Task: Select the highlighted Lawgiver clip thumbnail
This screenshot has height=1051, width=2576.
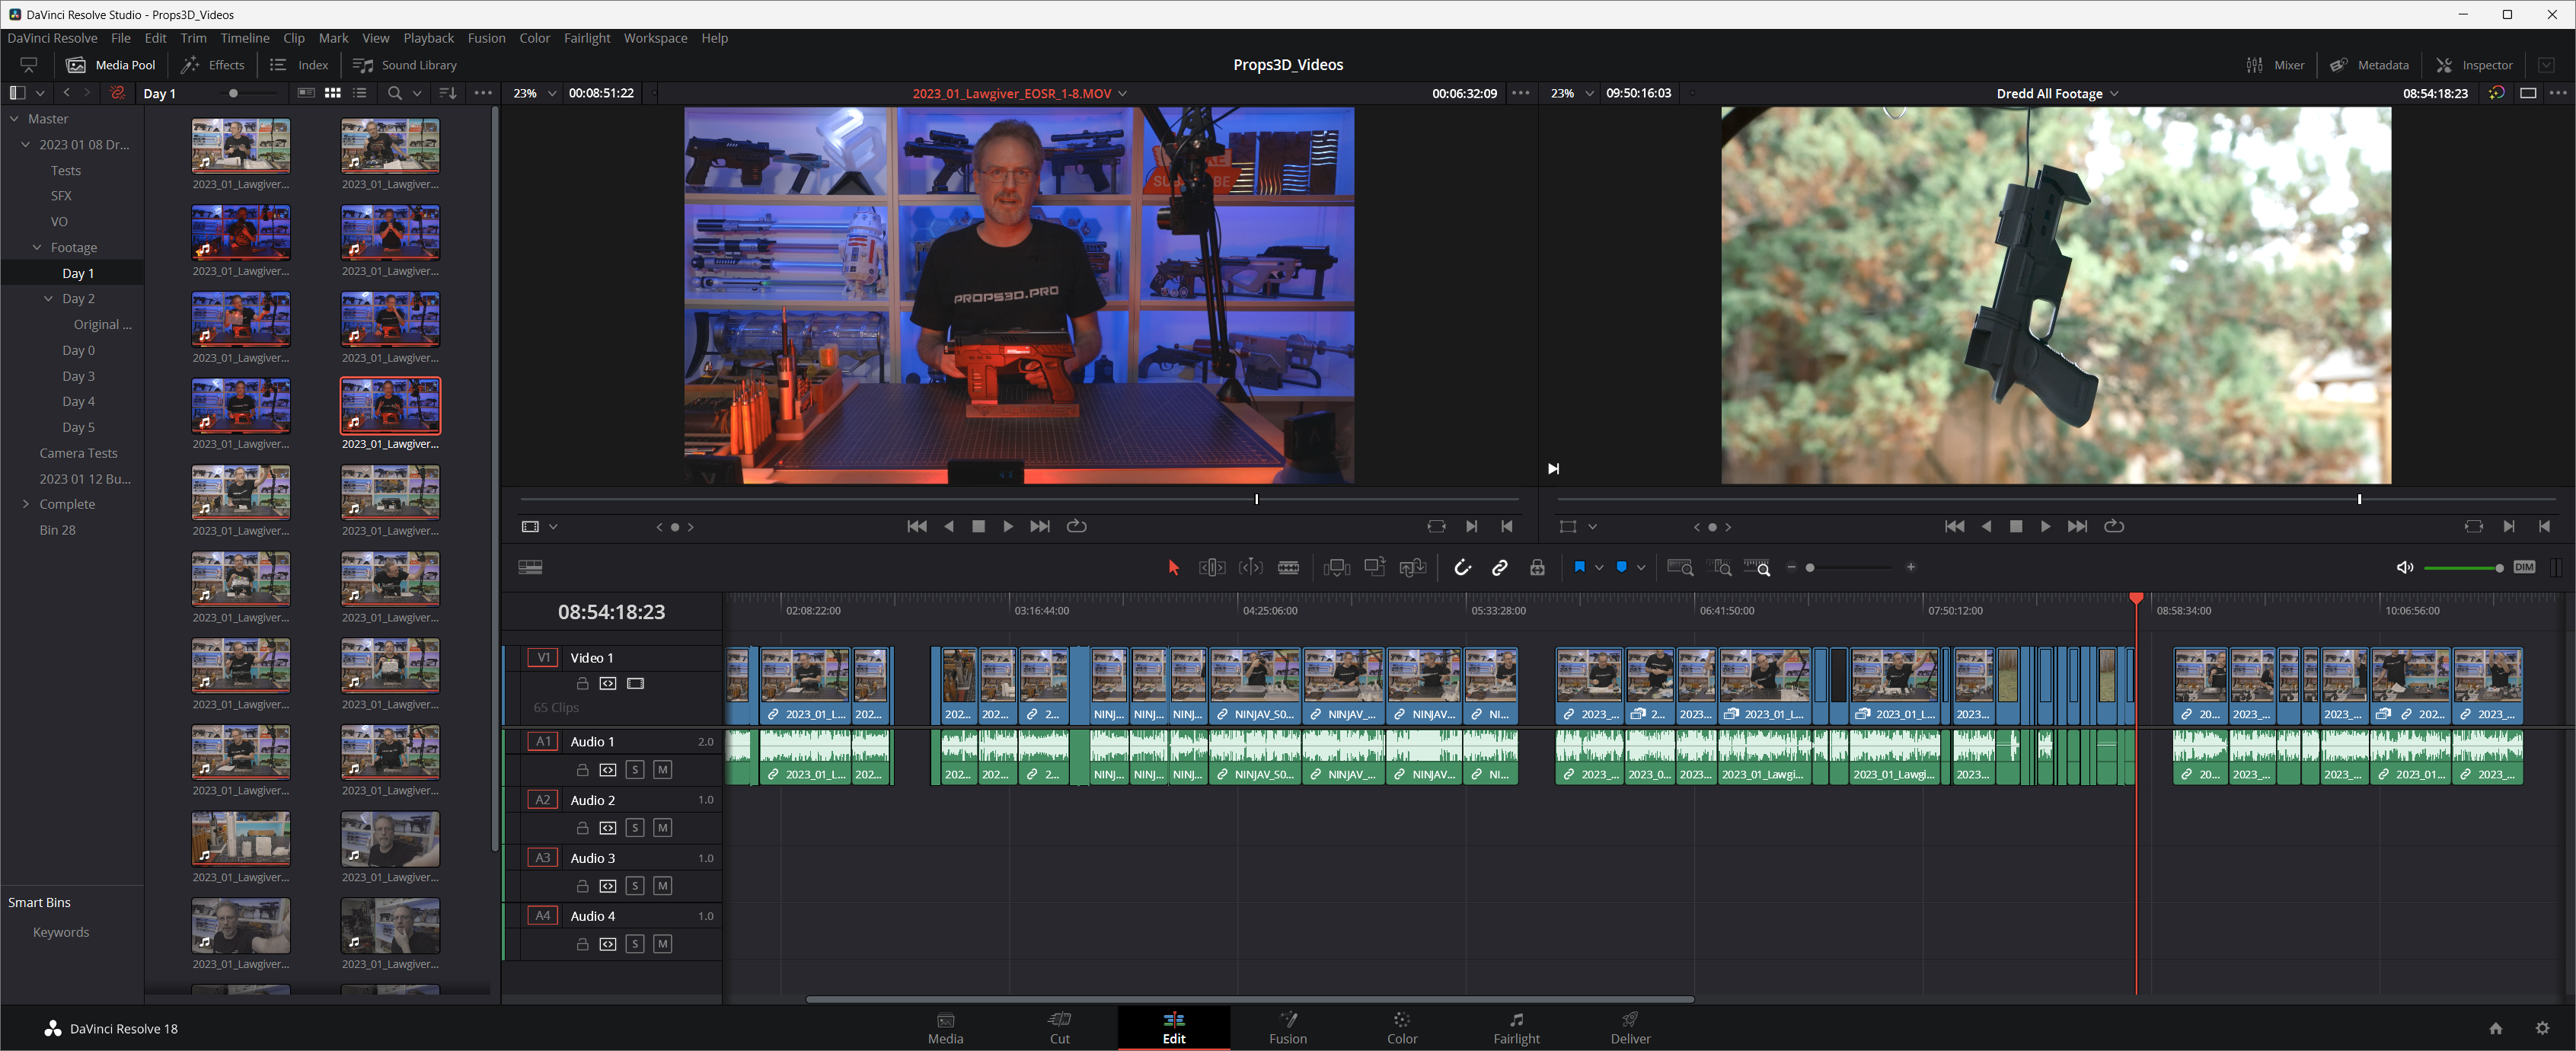Action: click(390, 406)
